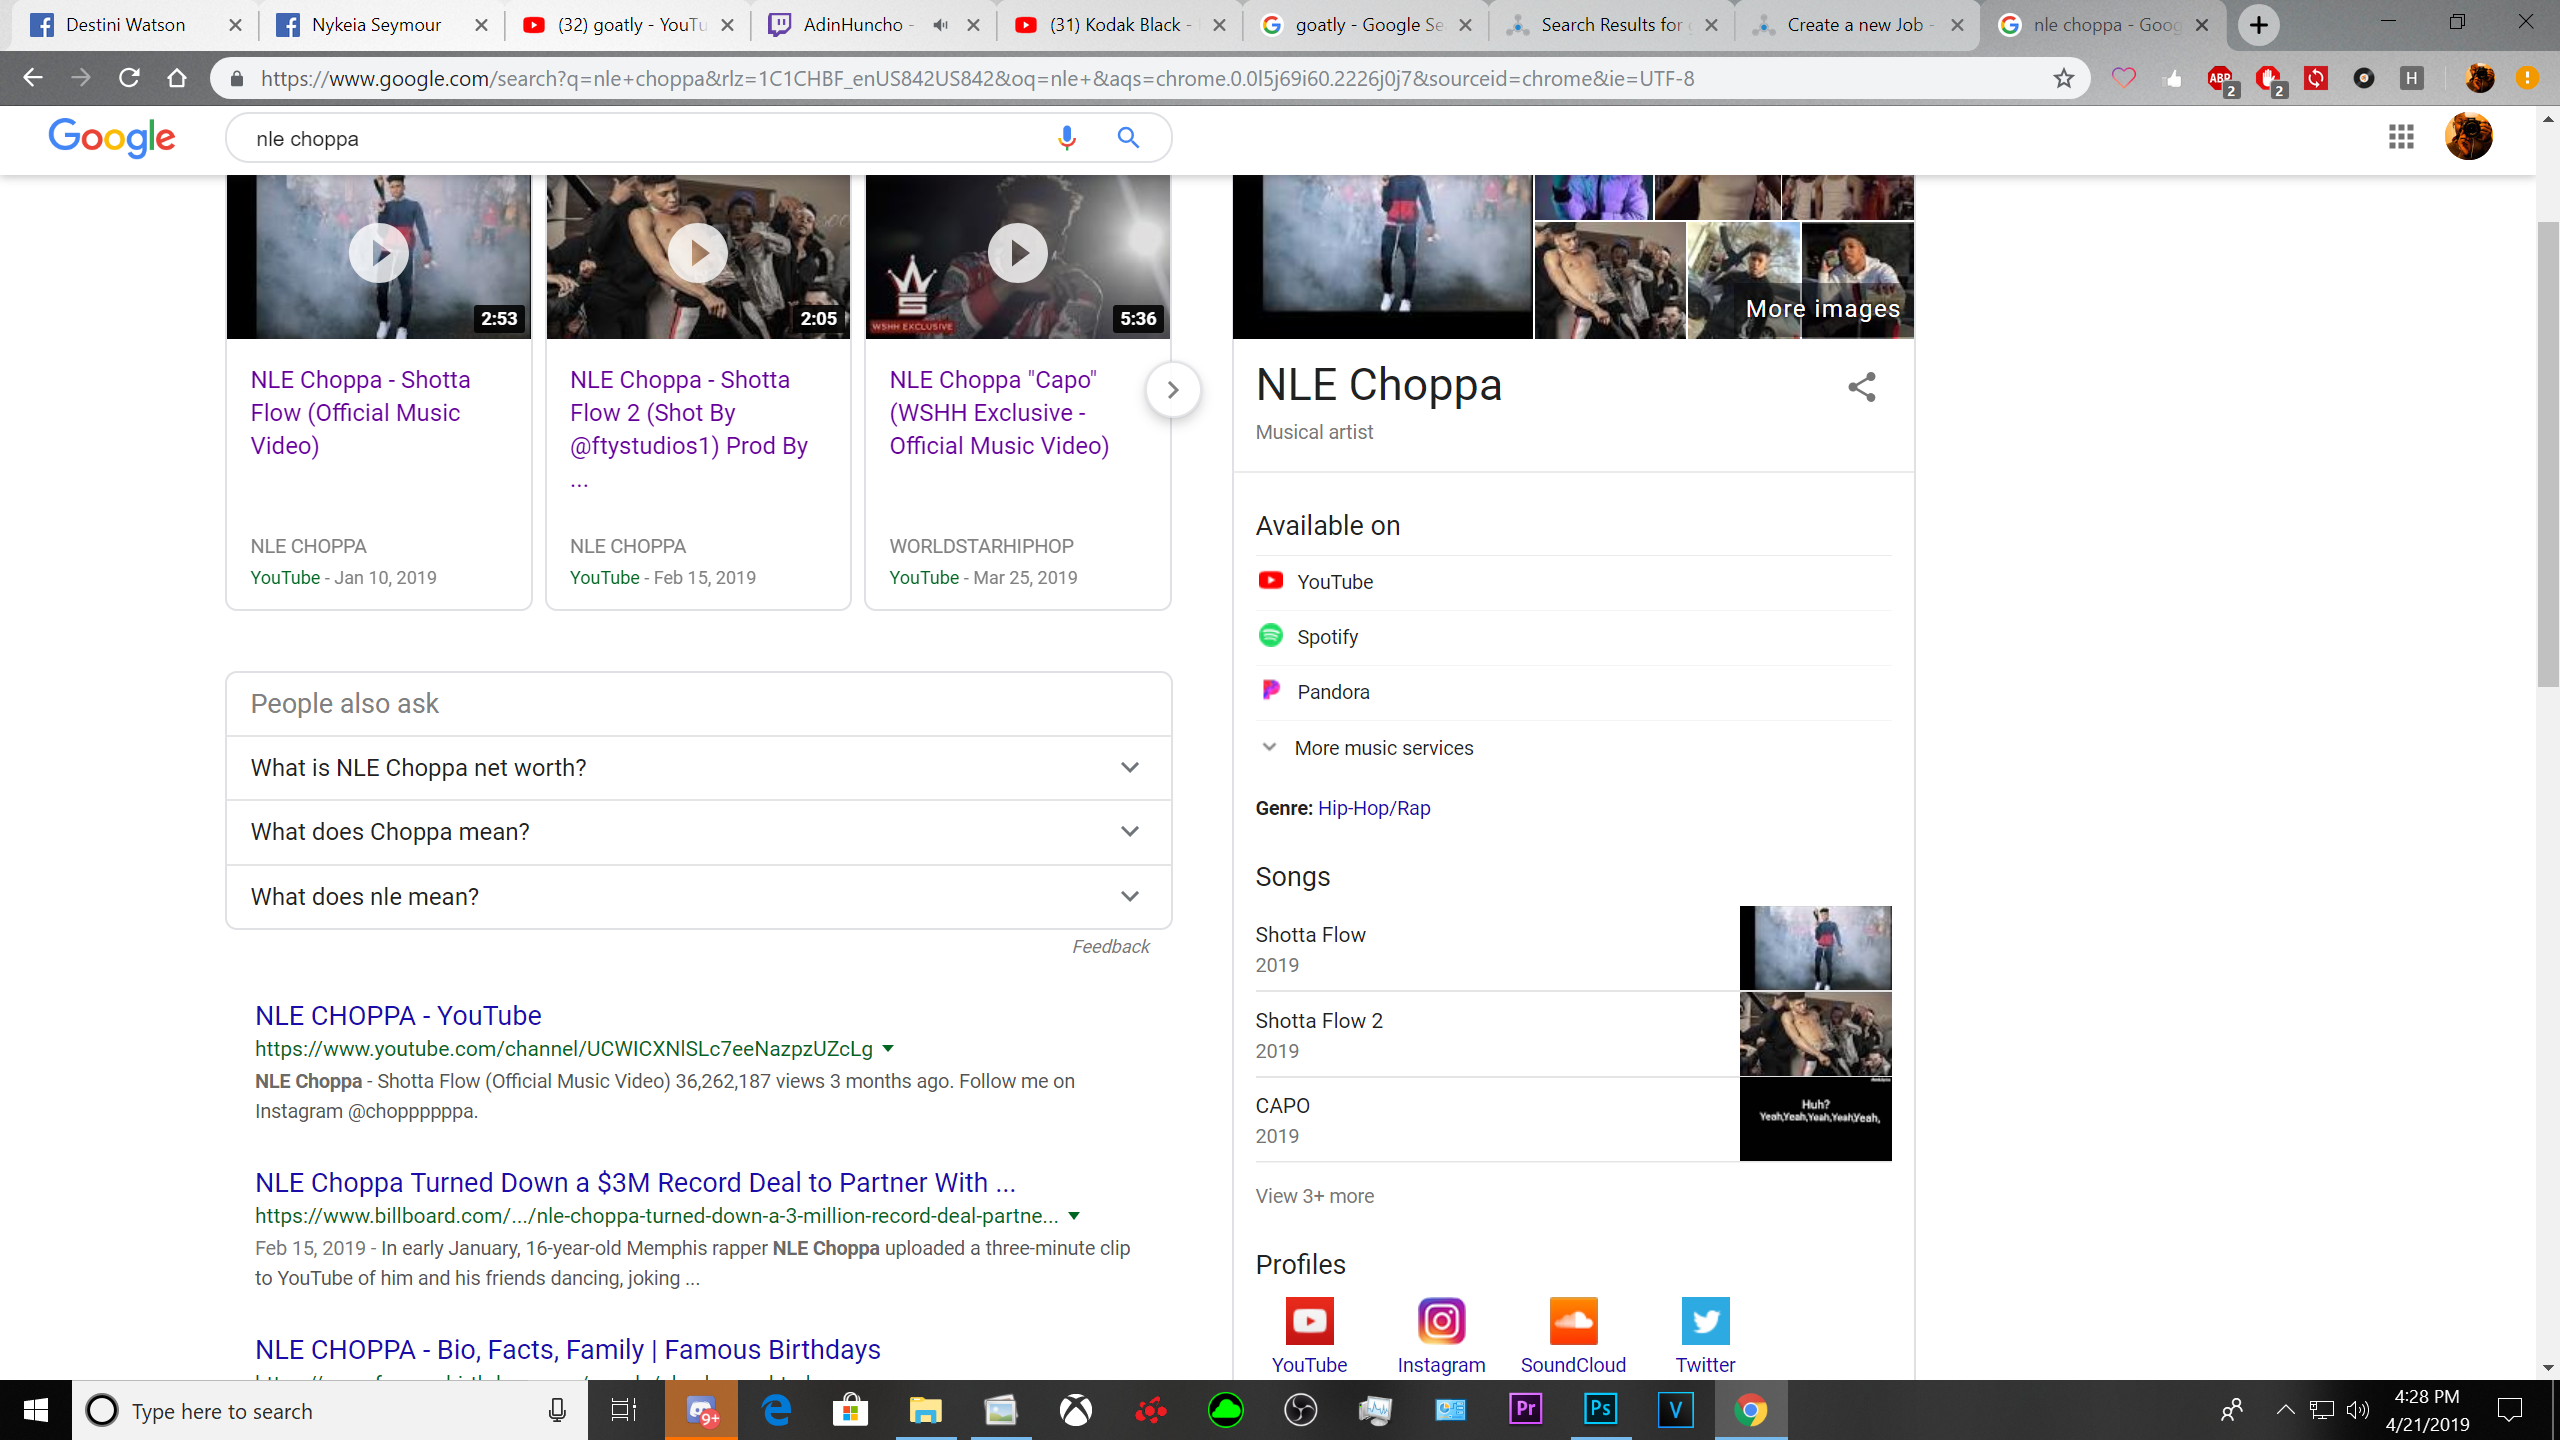Click the Hip-Hop/Rap genre link
Screen dimensions: 2560x1440
(1374, 808)
